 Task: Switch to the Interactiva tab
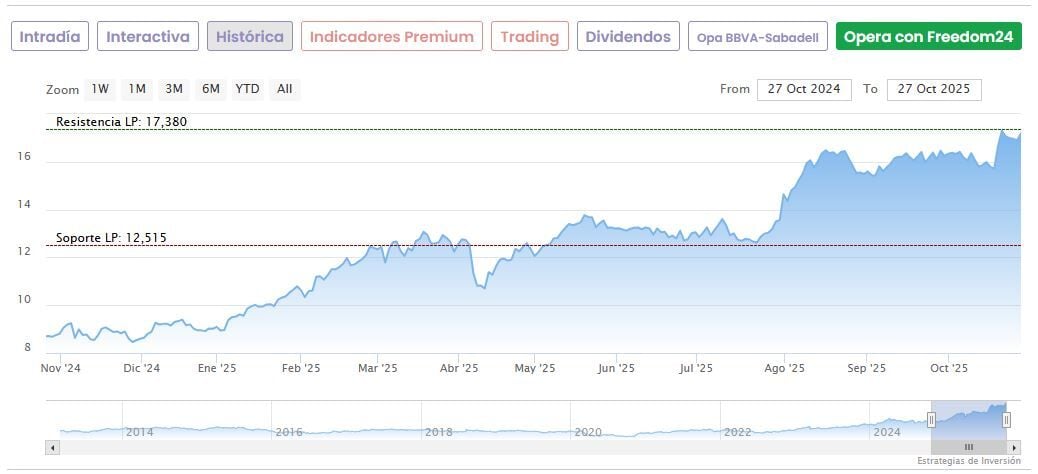click(x=148, y=37)
